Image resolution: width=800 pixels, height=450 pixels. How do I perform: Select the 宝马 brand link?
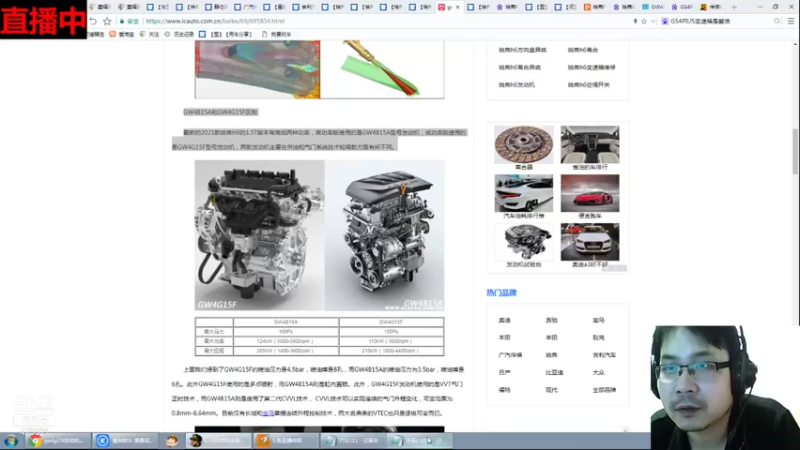tap(598, 320)
